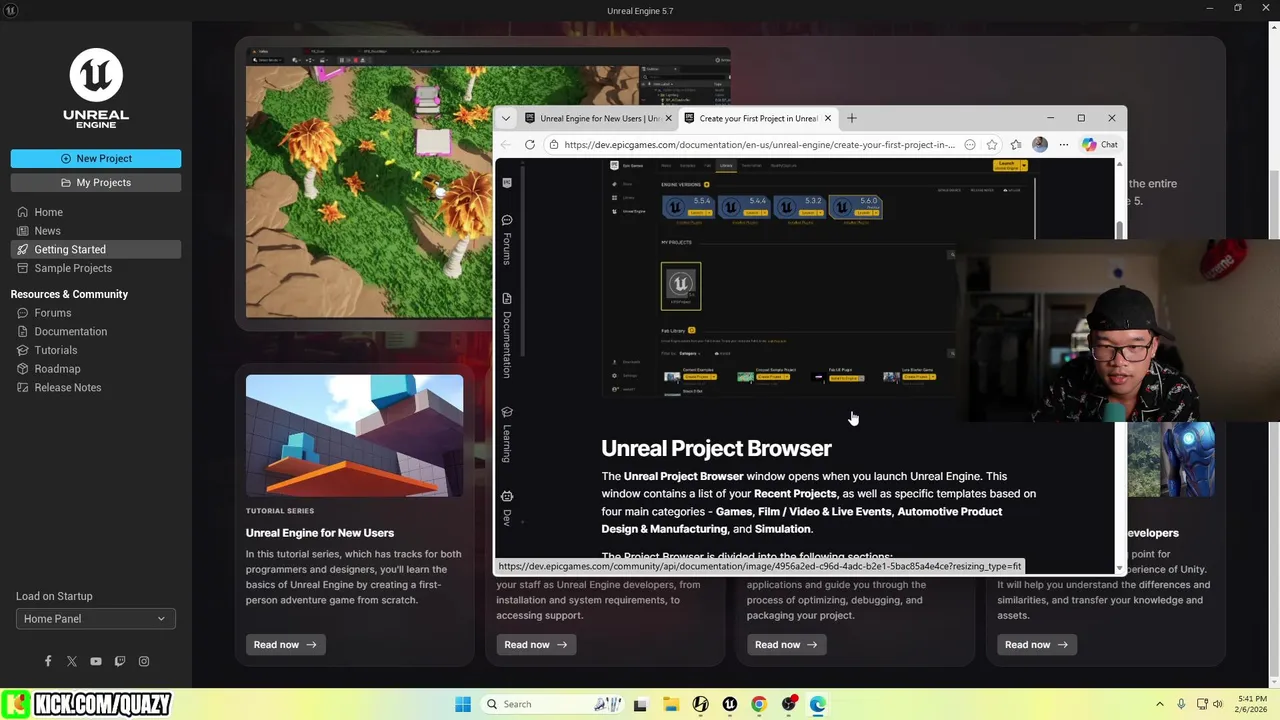Close the Create your First Project tab
The height and width of the screenshot is (720, 1280).
tap(828, 118)
